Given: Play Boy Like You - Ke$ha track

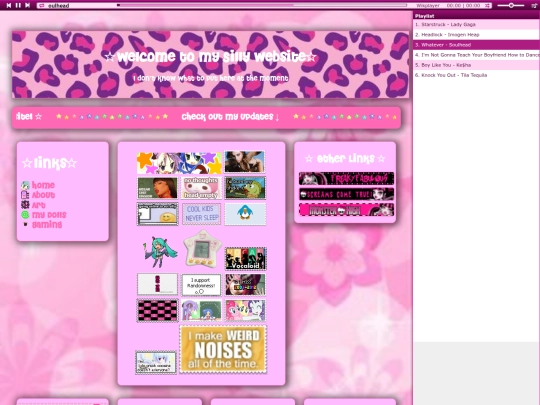Looking at the screenshot, I should pyautogui.click(x=476, y=65).
